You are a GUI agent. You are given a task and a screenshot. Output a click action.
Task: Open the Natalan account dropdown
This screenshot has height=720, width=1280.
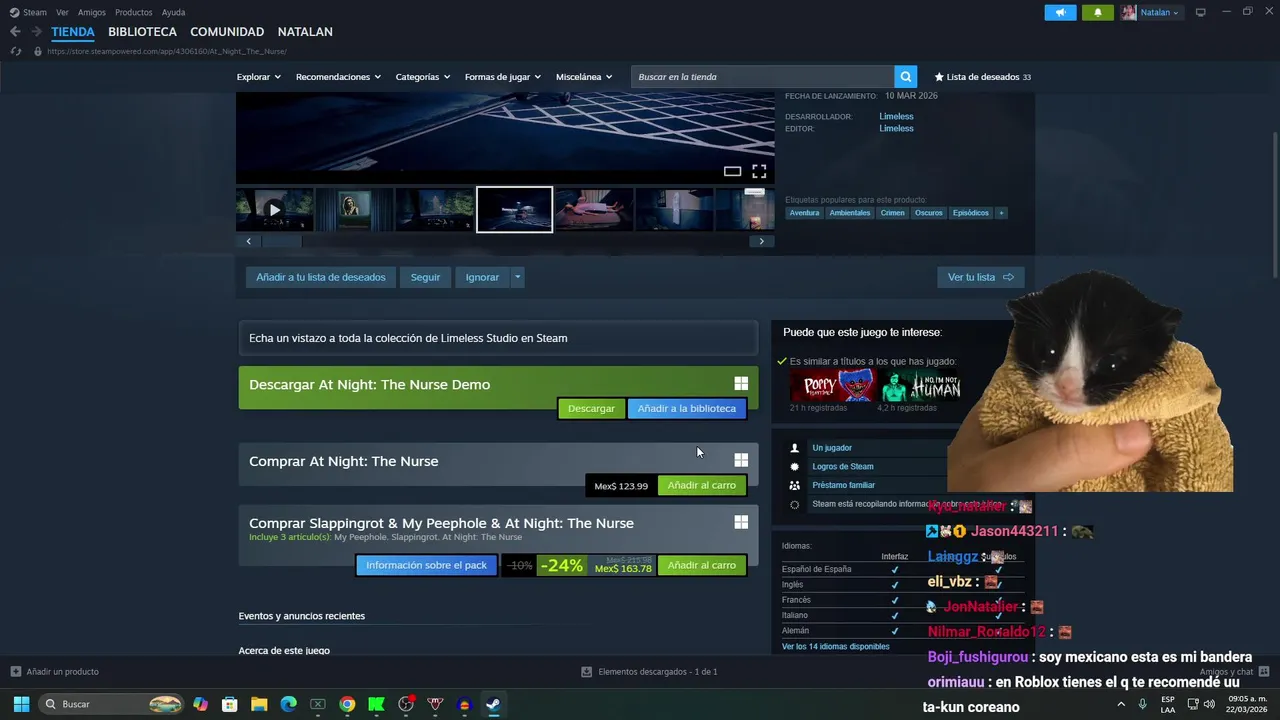click(1159, 12)
